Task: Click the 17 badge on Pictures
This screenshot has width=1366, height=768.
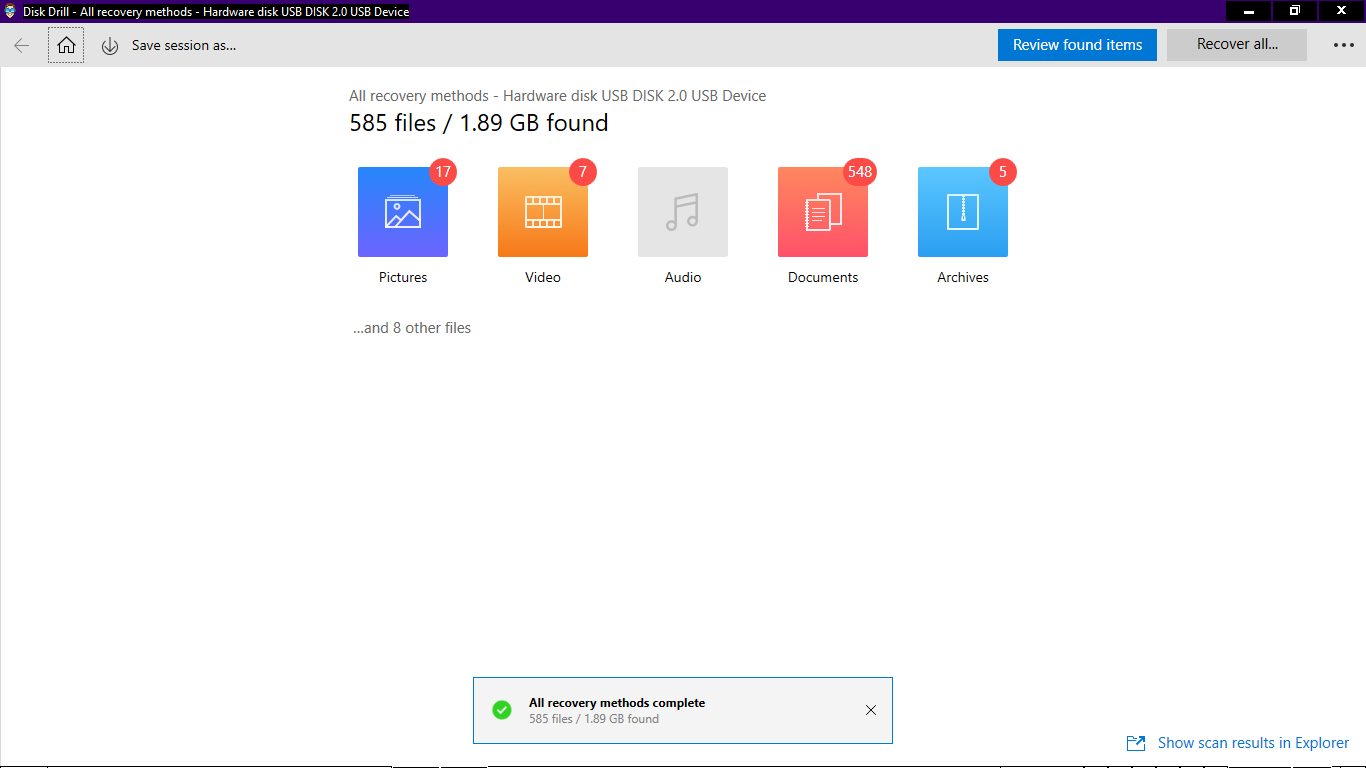Action: pos(443,172)
